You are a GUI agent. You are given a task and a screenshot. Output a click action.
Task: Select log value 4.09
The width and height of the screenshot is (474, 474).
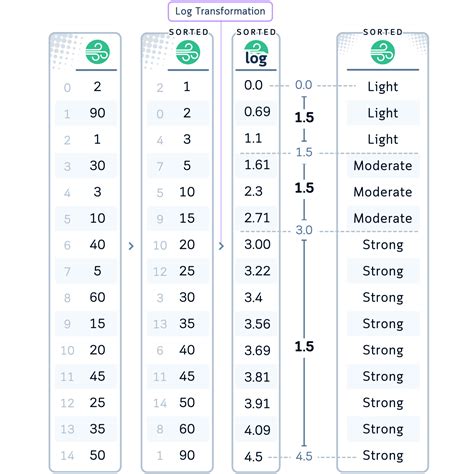click(x=257, y=430)
